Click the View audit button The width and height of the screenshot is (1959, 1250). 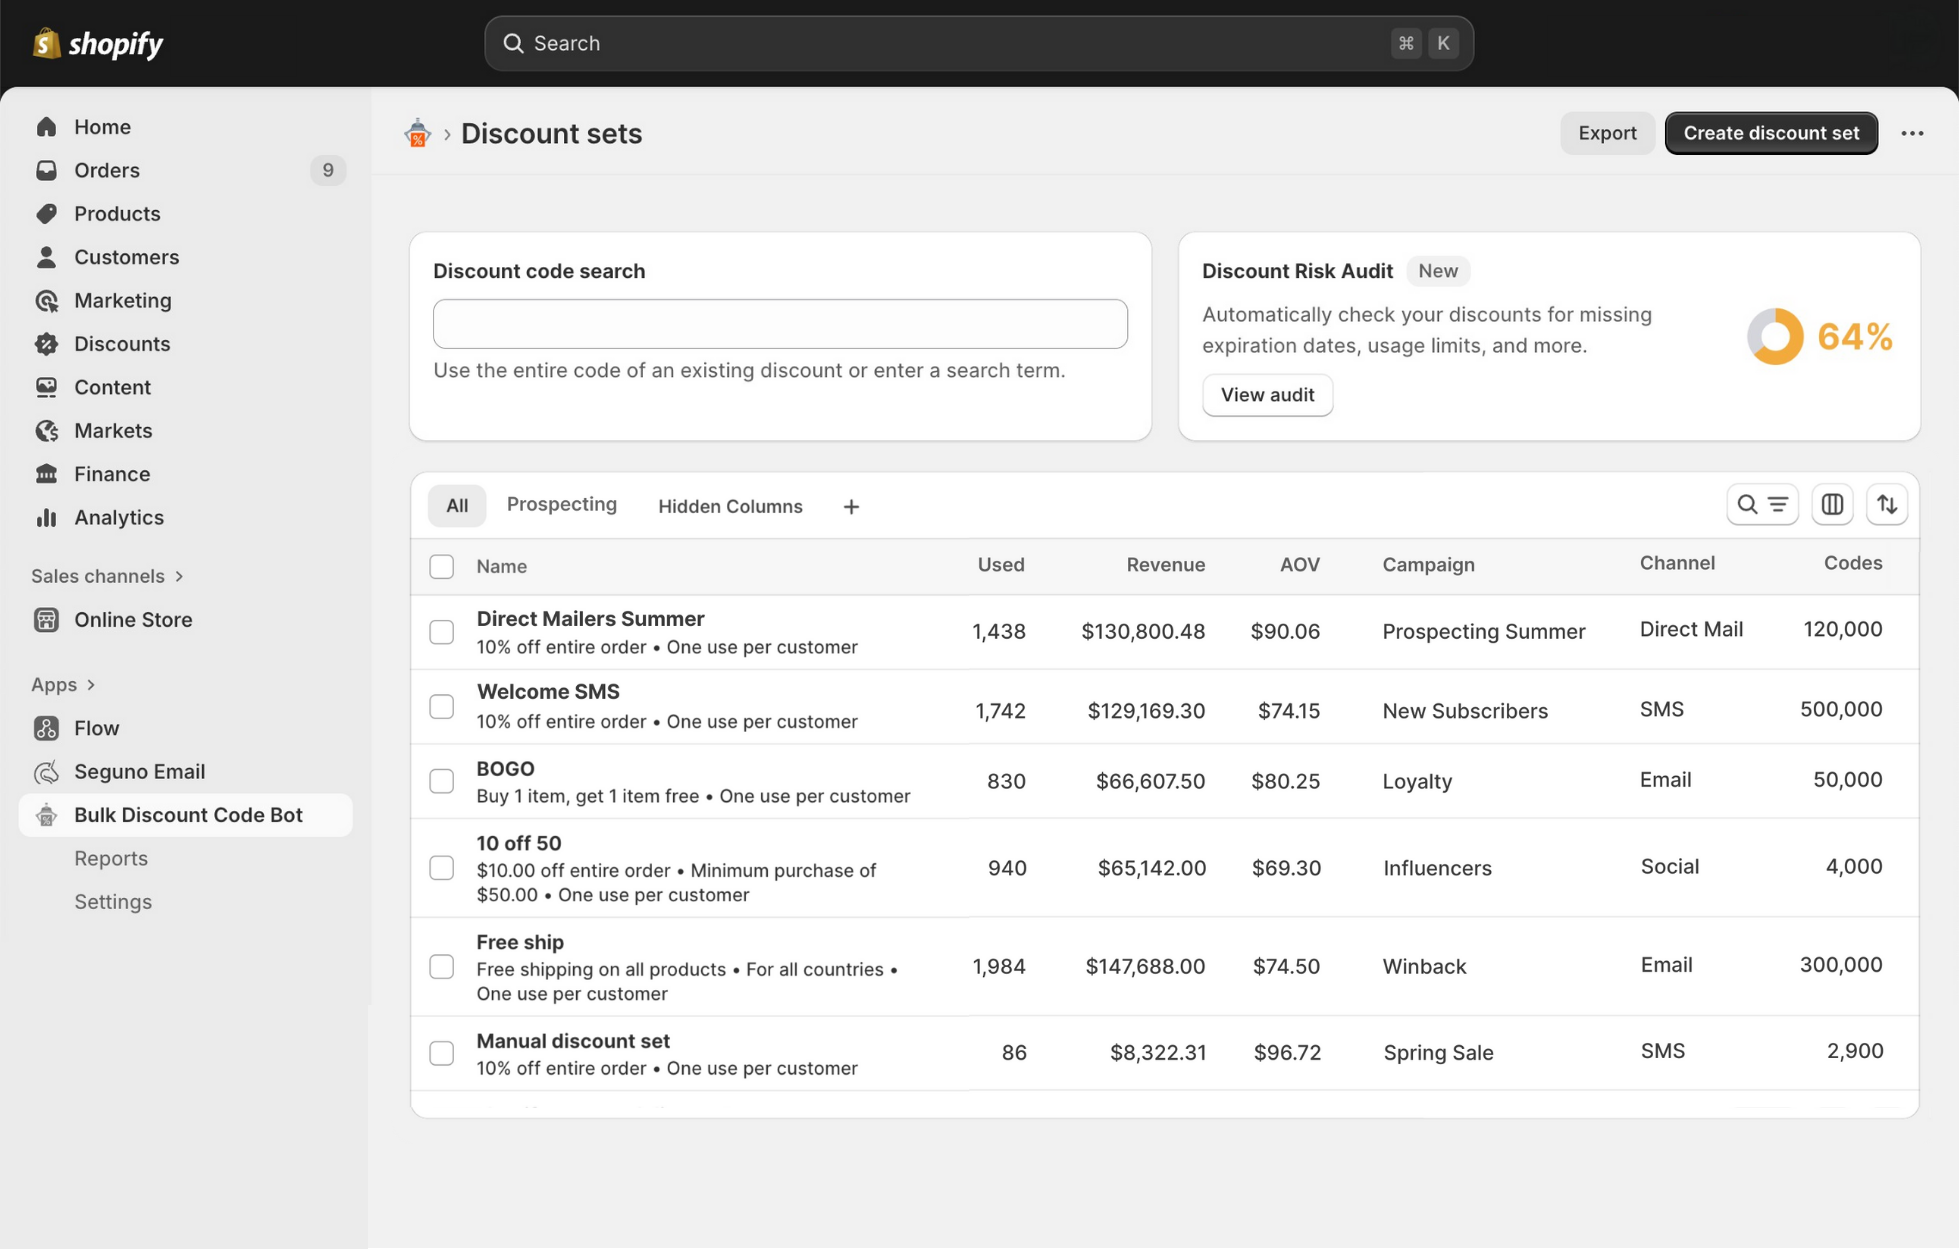click(1266, 395)
